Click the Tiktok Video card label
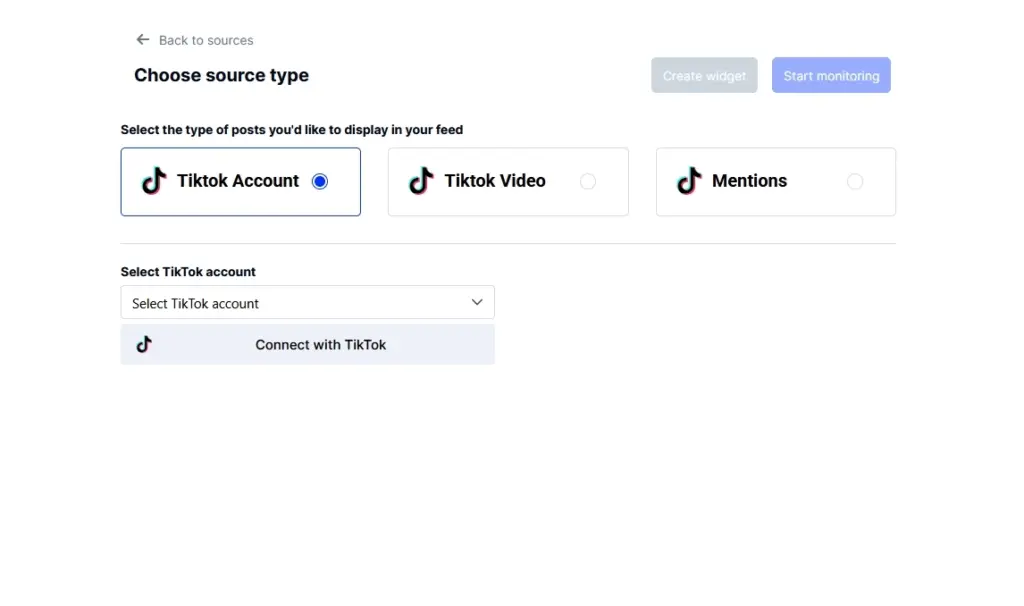1024x606 pixels. pos(494,181)
